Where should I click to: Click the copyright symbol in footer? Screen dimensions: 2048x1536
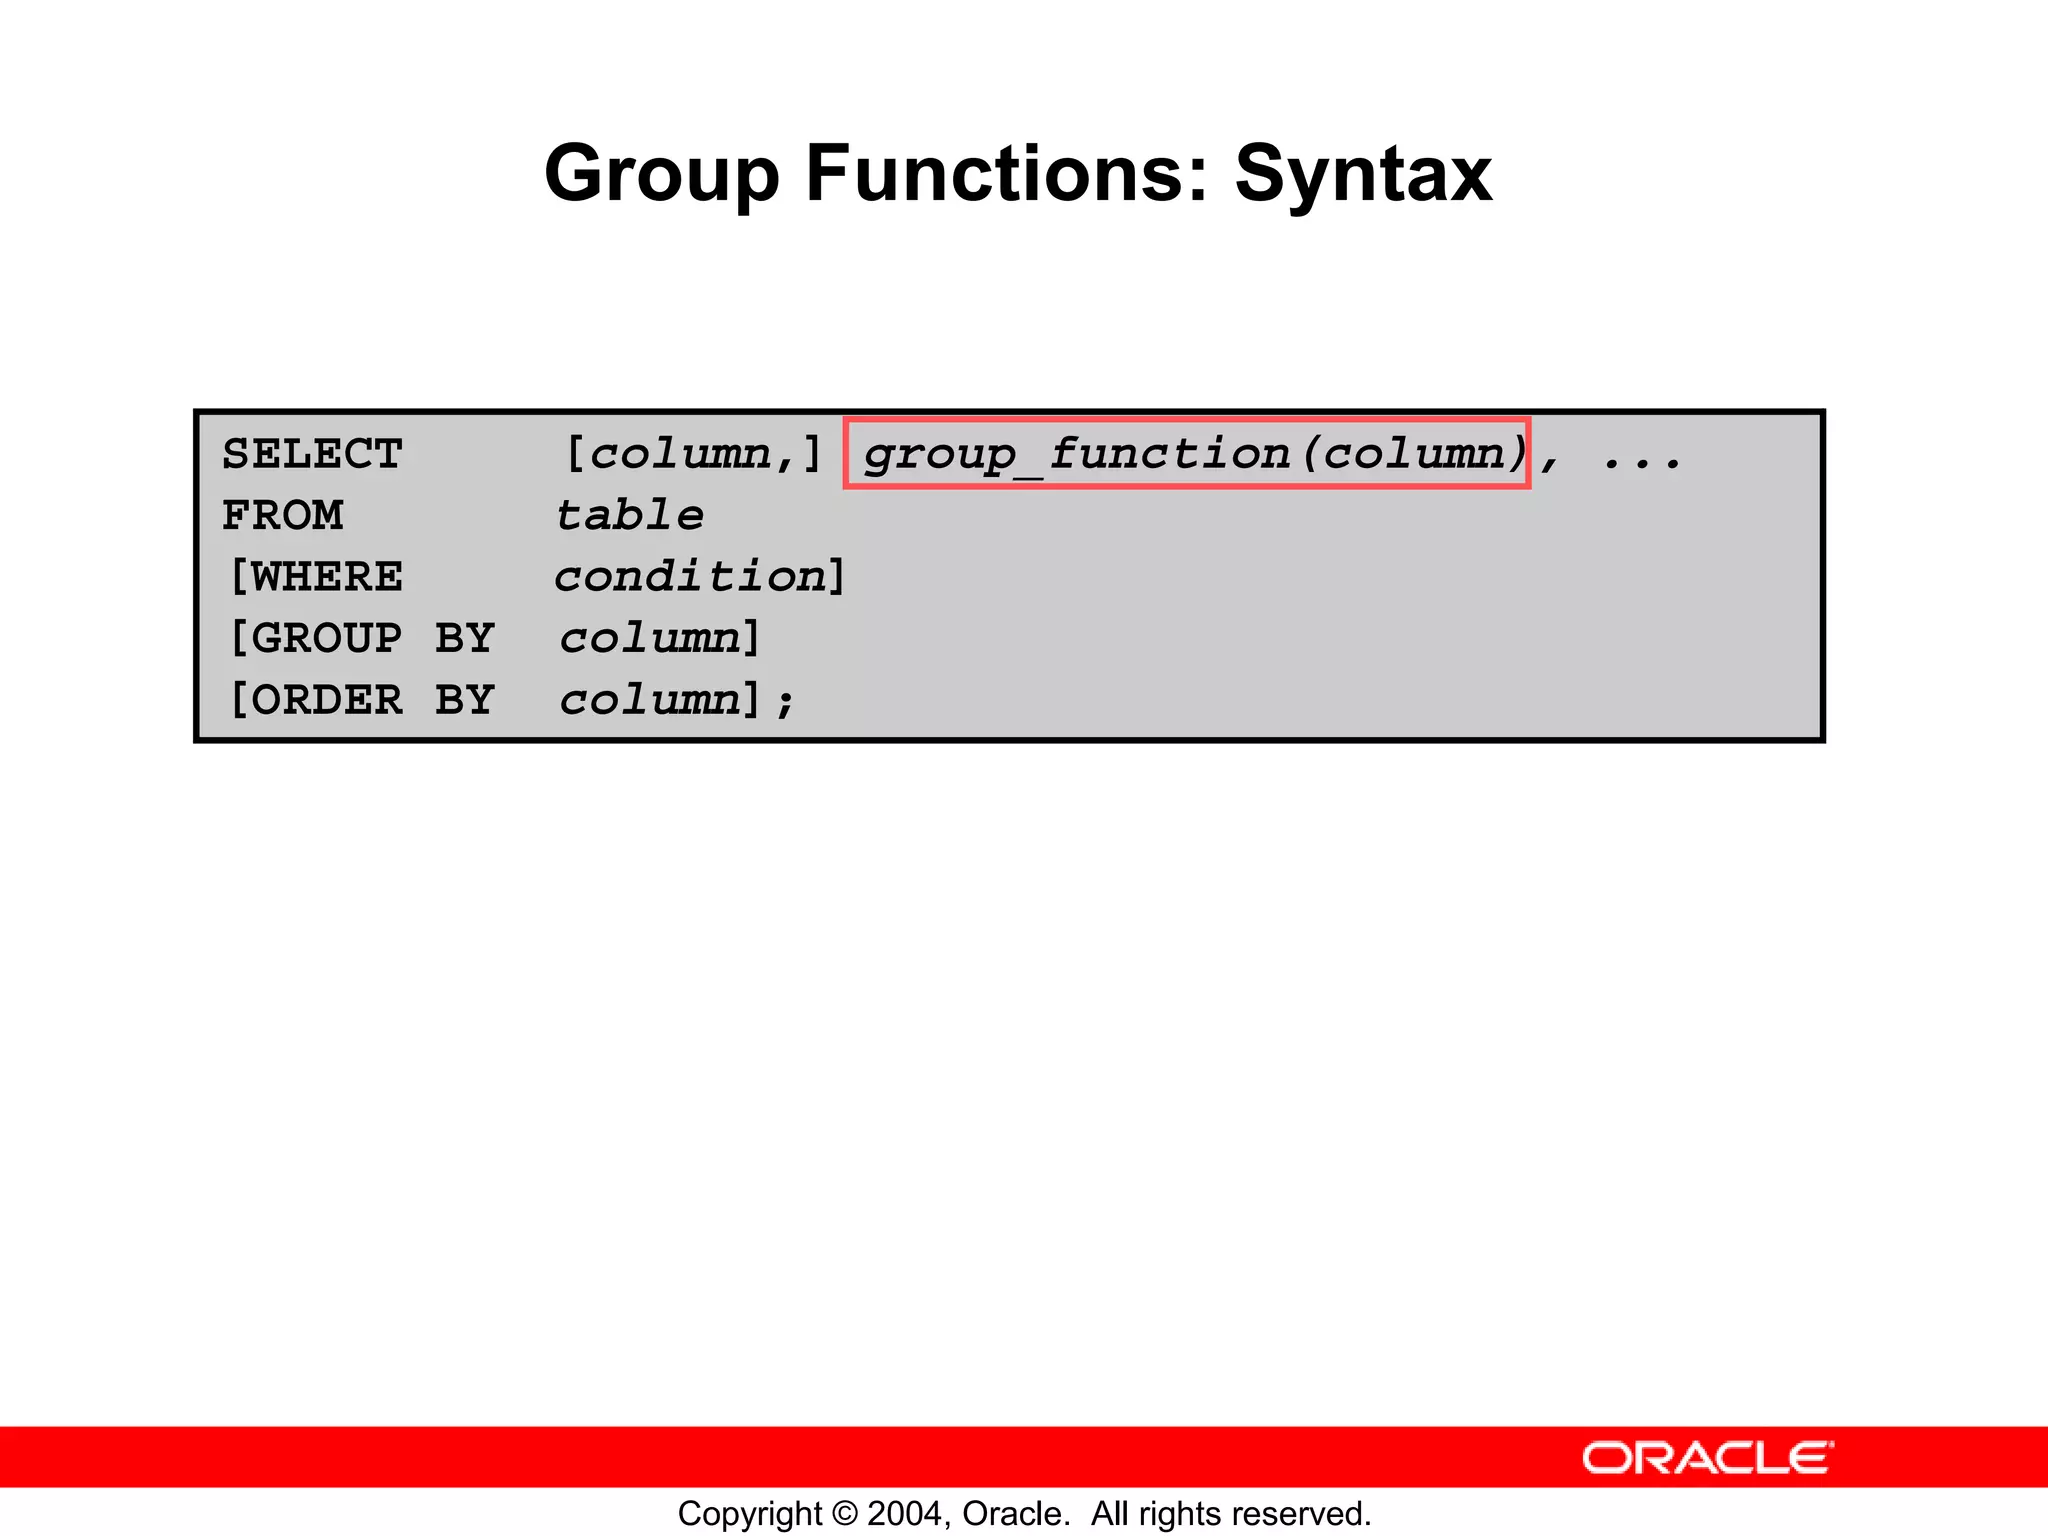(x=844, y=1513)
